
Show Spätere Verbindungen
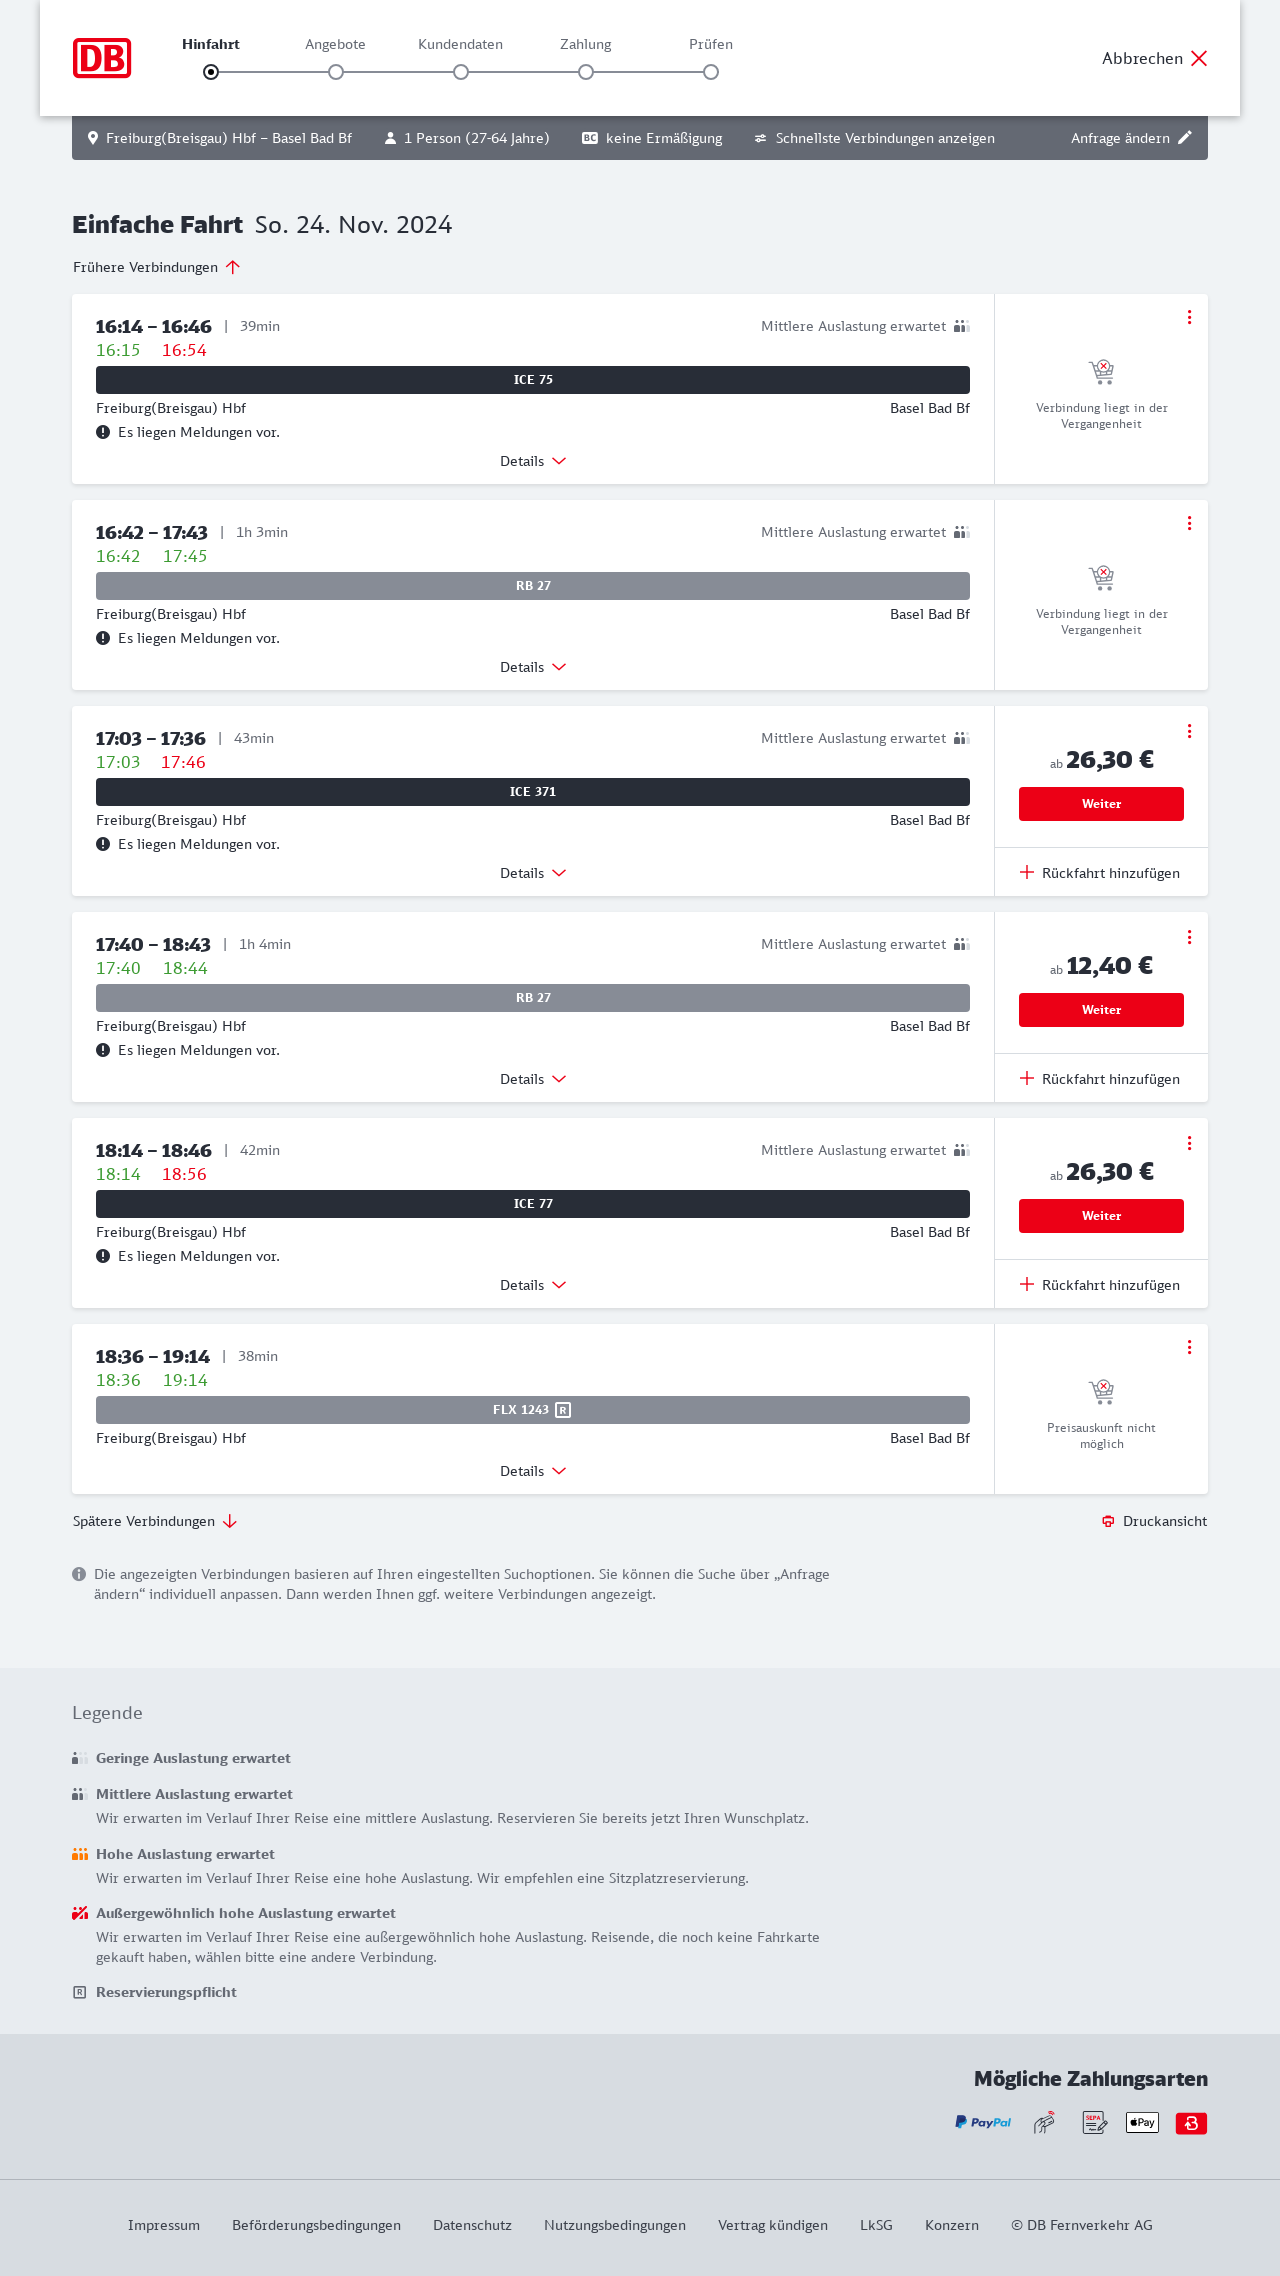[x=155, y=1521]
